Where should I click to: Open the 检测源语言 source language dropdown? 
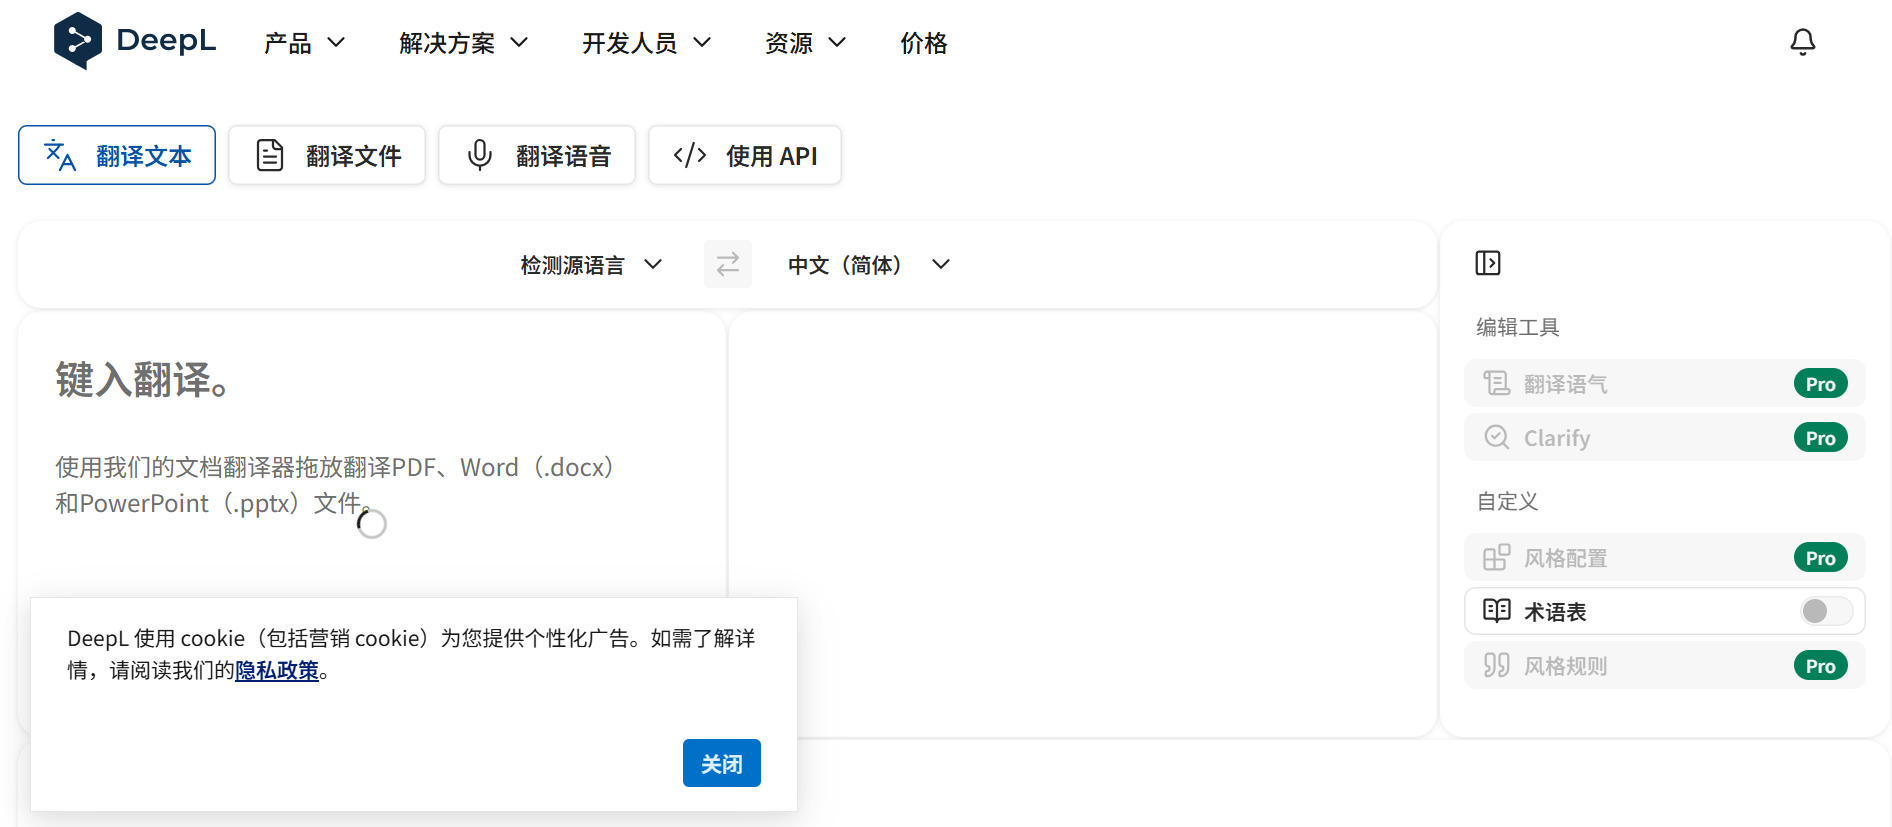[x=591, y=265]
